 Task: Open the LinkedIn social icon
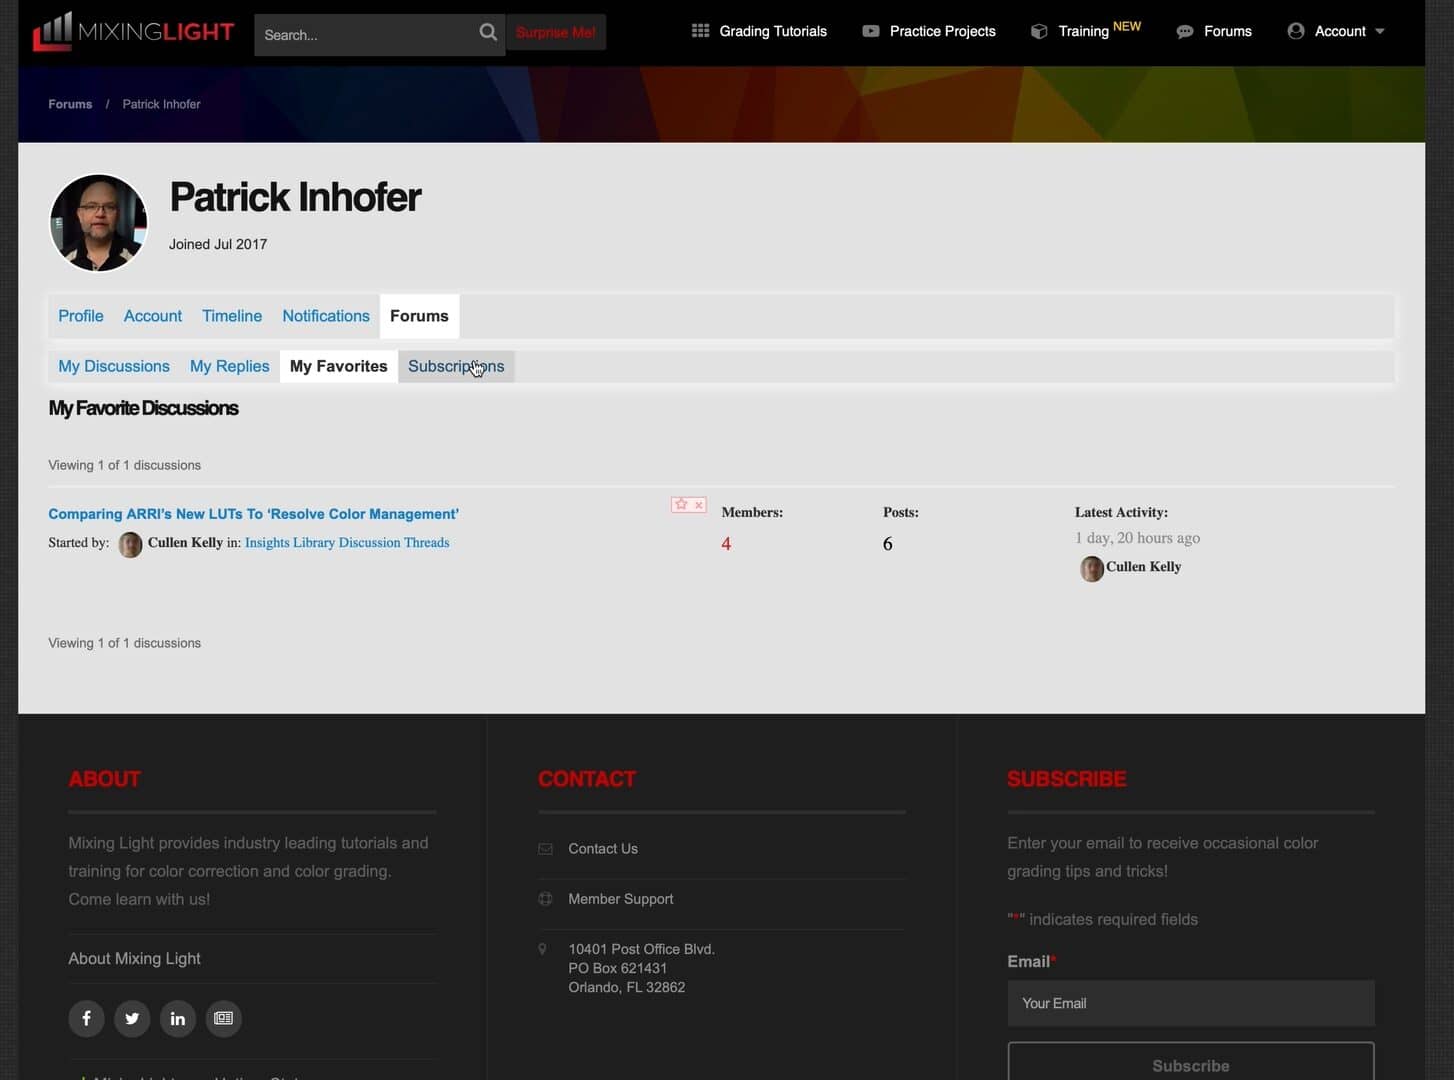178,1018
